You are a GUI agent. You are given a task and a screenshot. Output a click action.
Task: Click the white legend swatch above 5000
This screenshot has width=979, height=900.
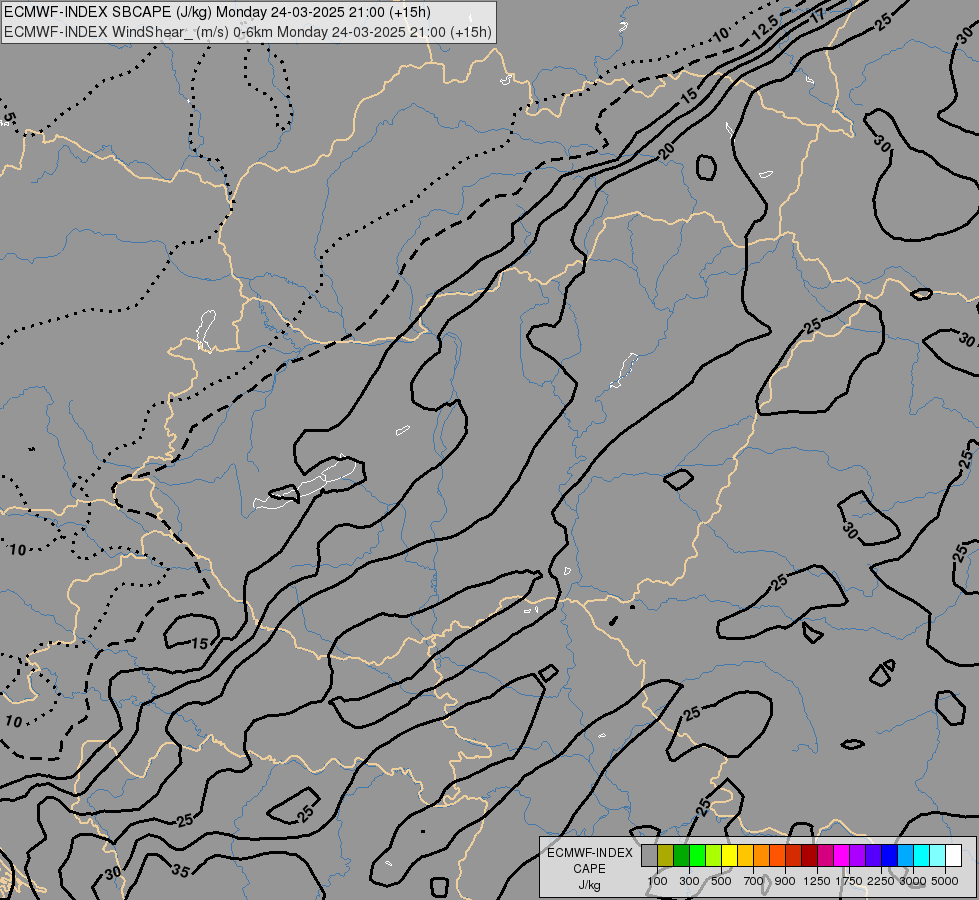[954, 856]
